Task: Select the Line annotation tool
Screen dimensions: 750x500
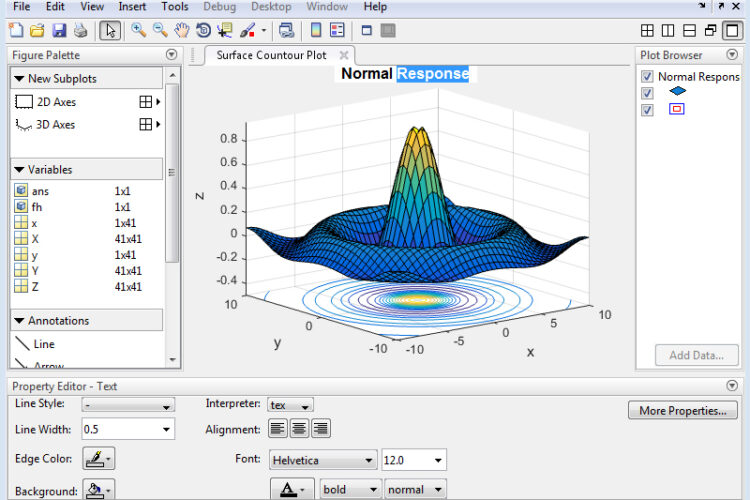Action: coord(35,344)
